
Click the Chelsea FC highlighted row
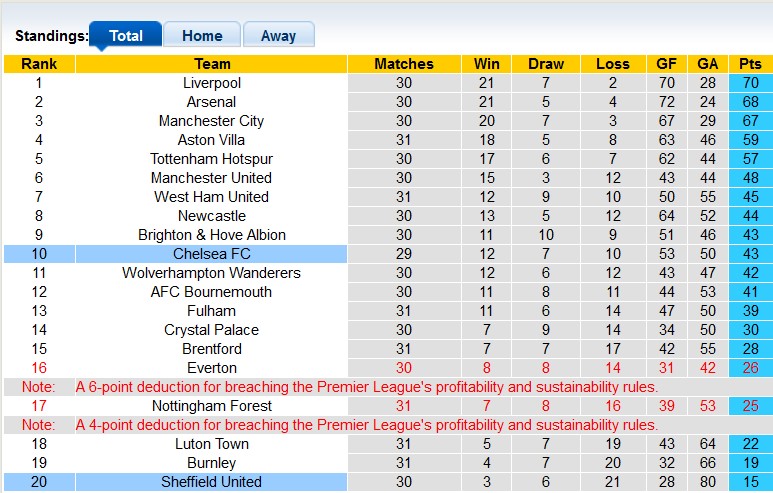pyautogui.click(x=212, y=254)
